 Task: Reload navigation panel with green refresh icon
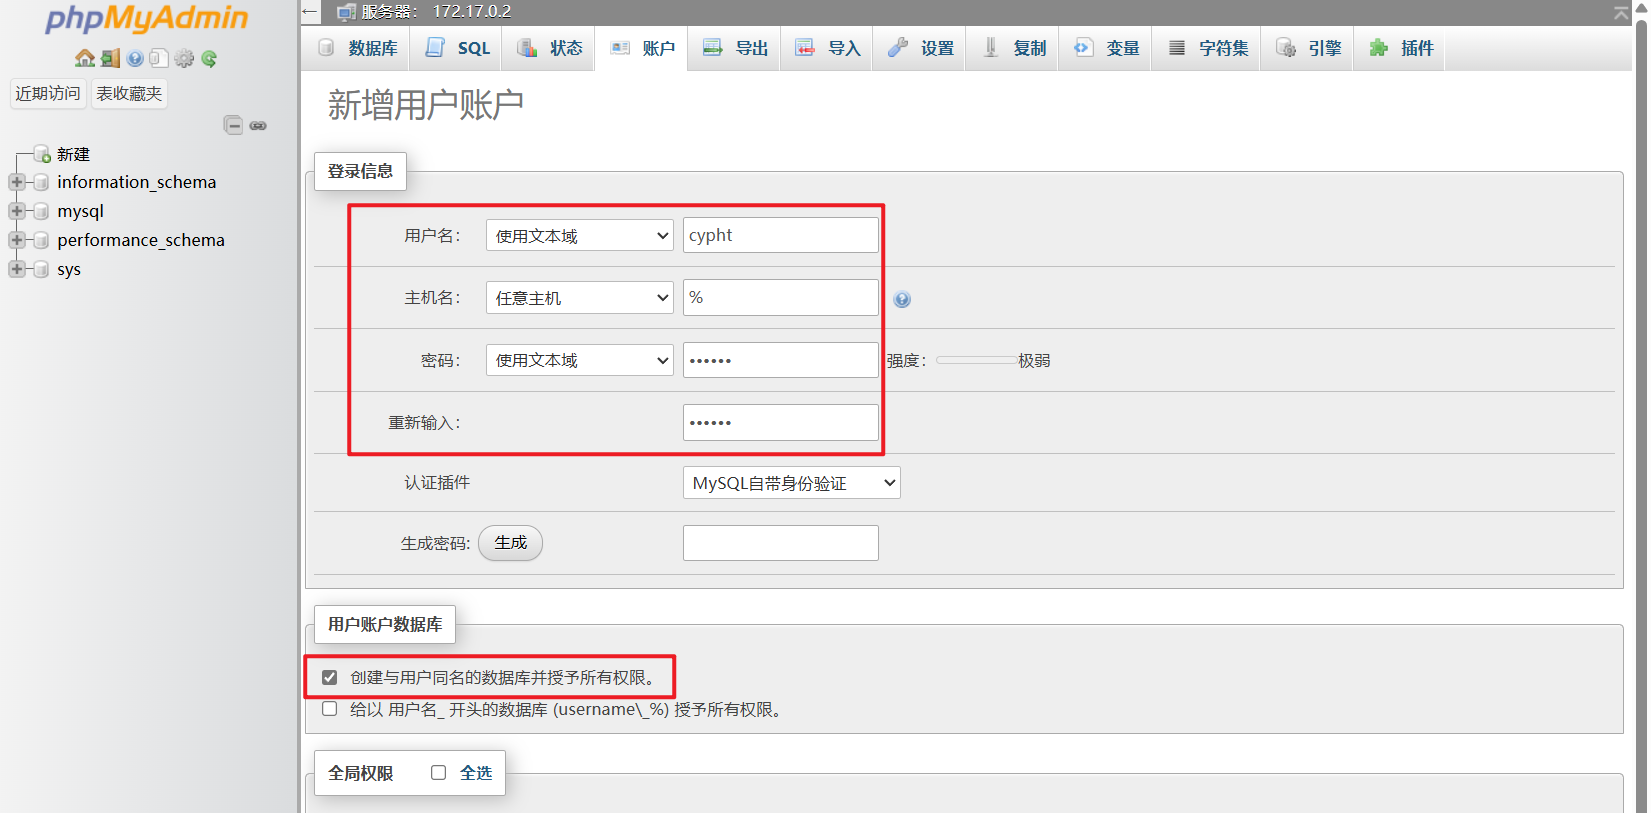point(209,59)
